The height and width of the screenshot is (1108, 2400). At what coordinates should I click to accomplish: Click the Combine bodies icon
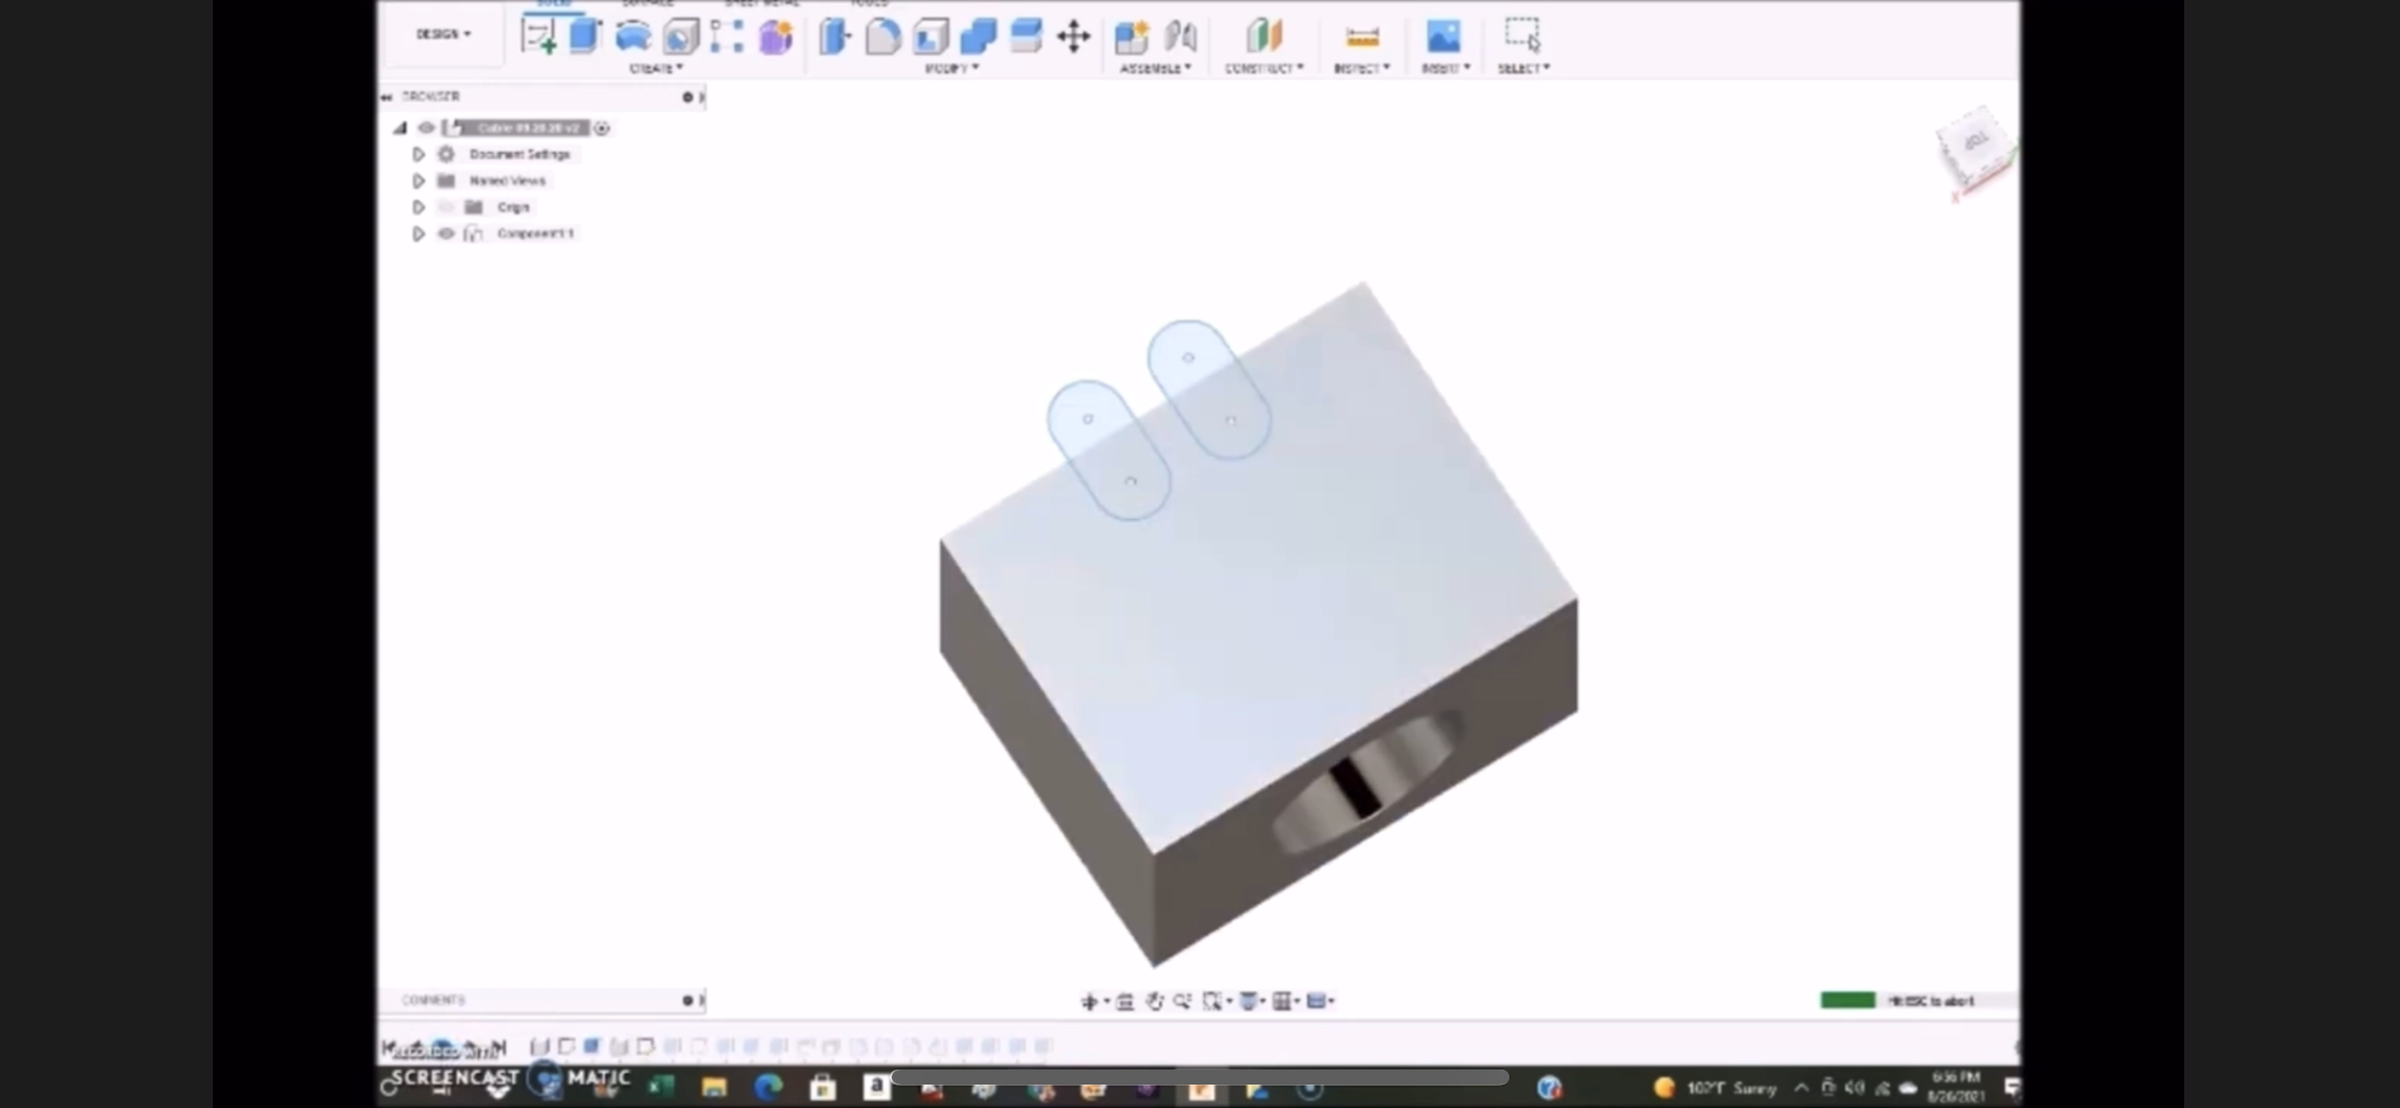click(x=977, y=37)
